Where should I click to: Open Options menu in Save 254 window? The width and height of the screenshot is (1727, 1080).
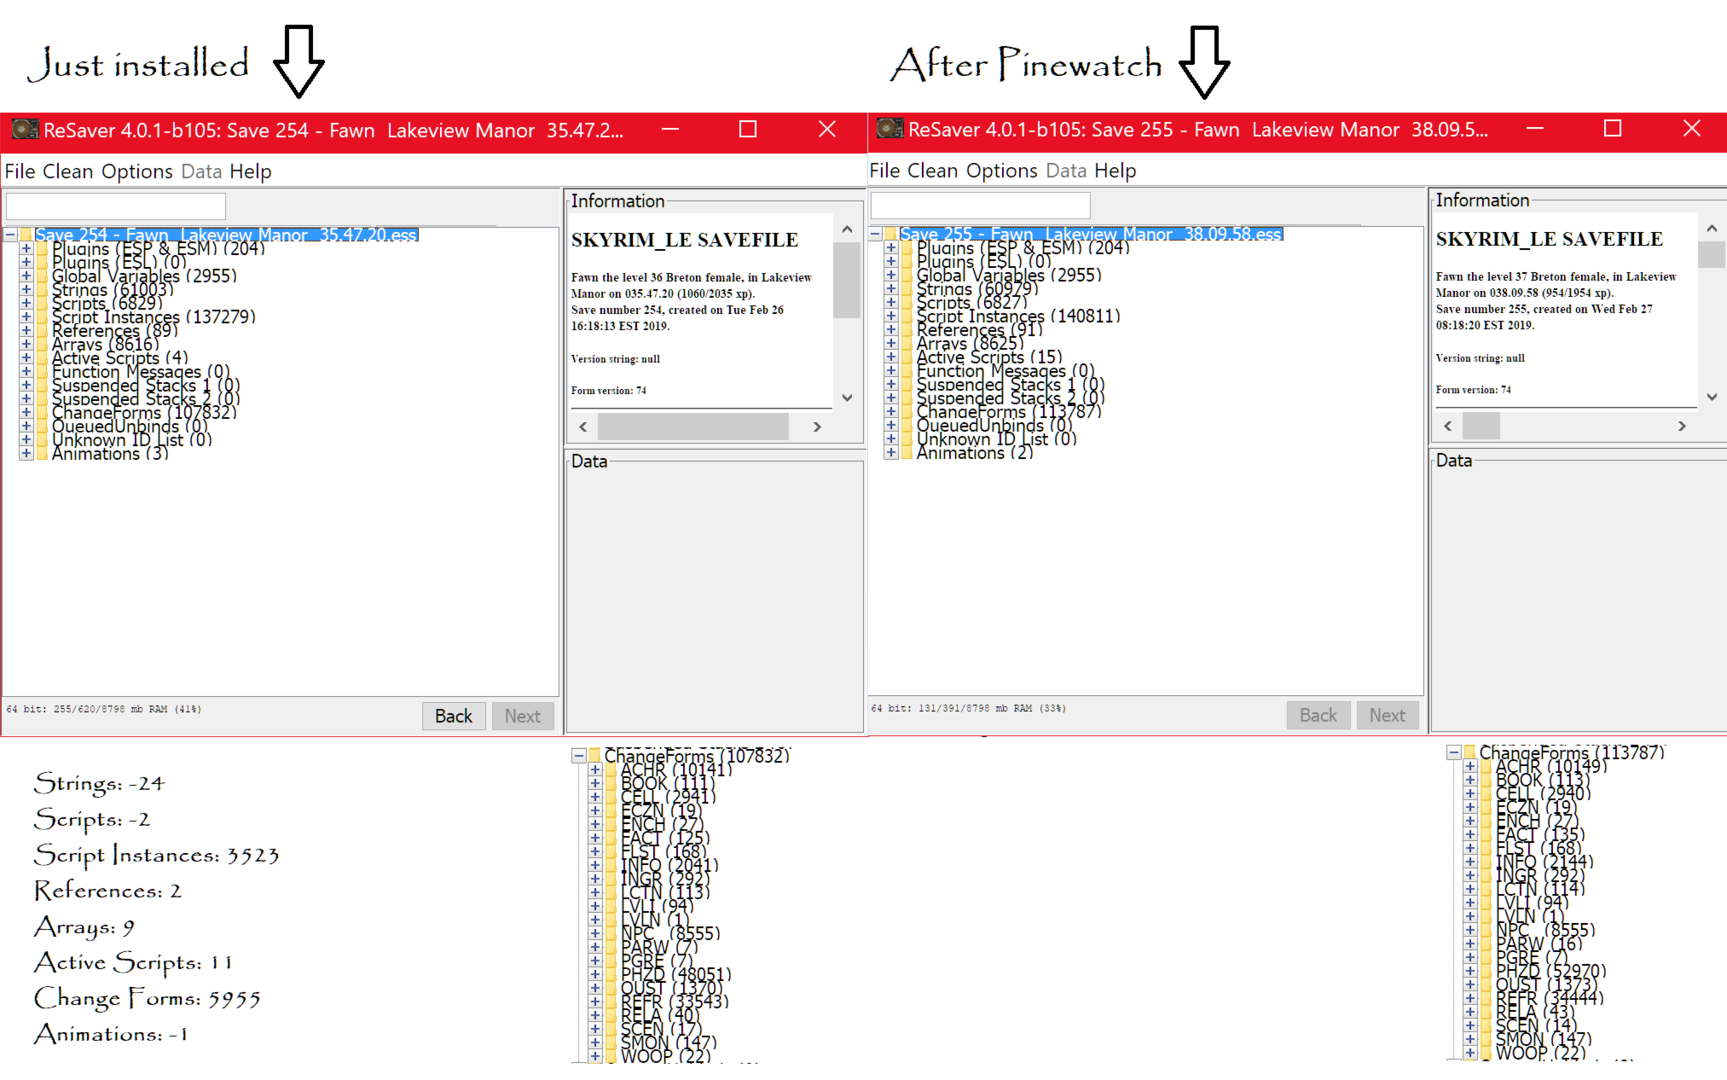point(137,171)
